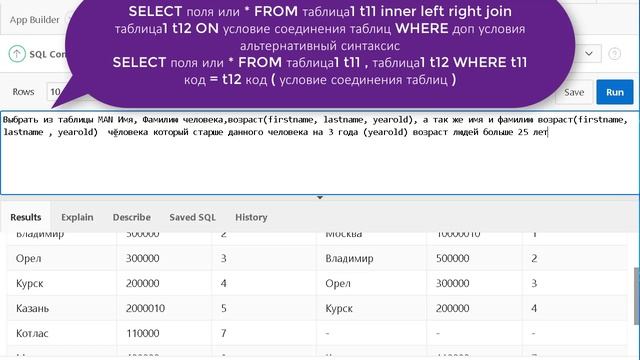Select the right-side cell 'Владимир'

tap(349, 258)
